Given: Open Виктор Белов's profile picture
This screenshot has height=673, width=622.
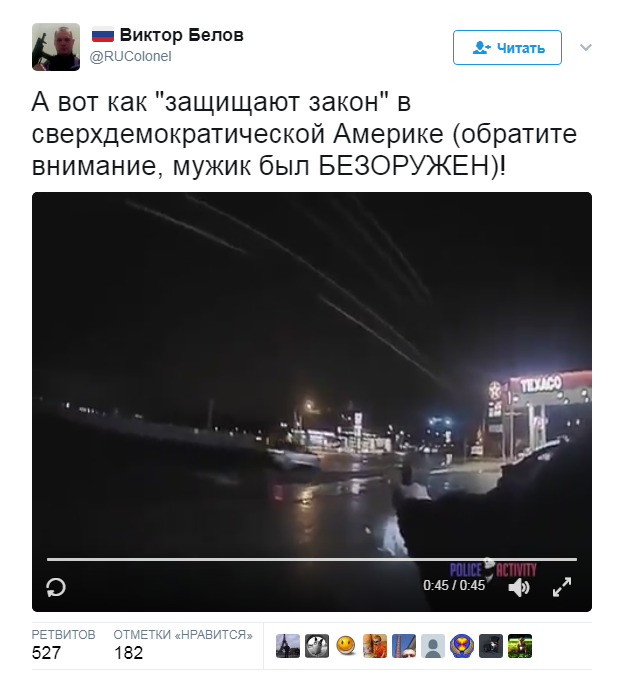Looking at the screenshot, I should 56,47.
